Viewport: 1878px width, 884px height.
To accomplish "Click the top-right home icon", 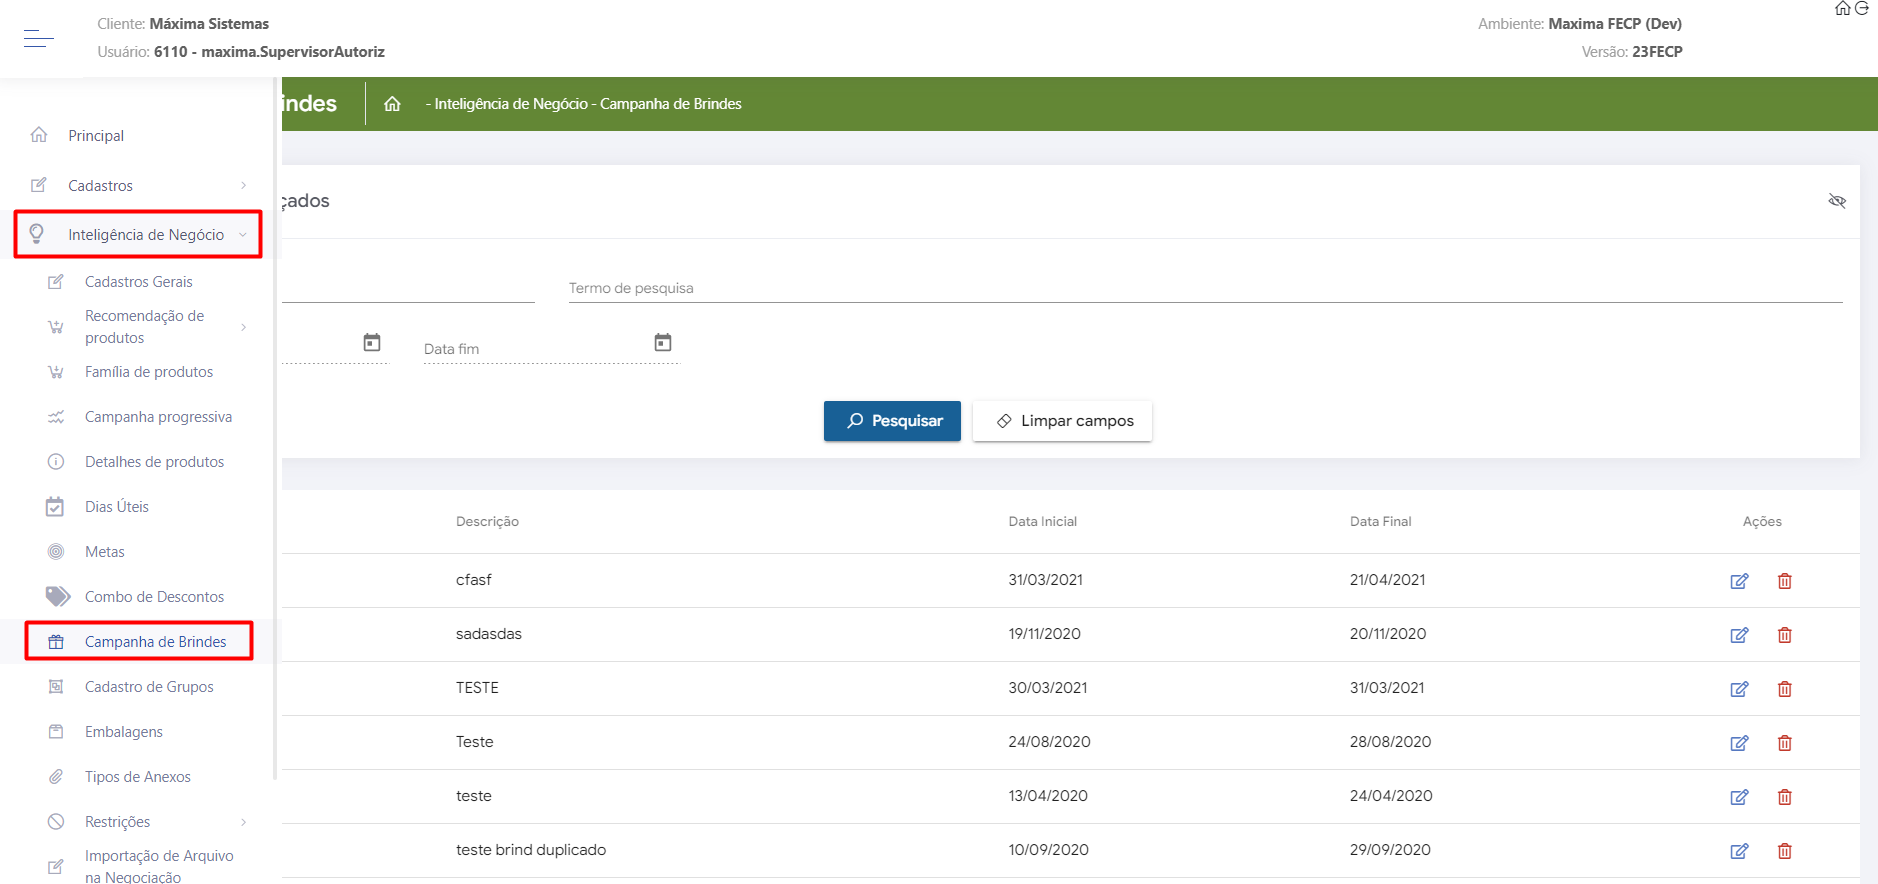I will point(1842,9).
